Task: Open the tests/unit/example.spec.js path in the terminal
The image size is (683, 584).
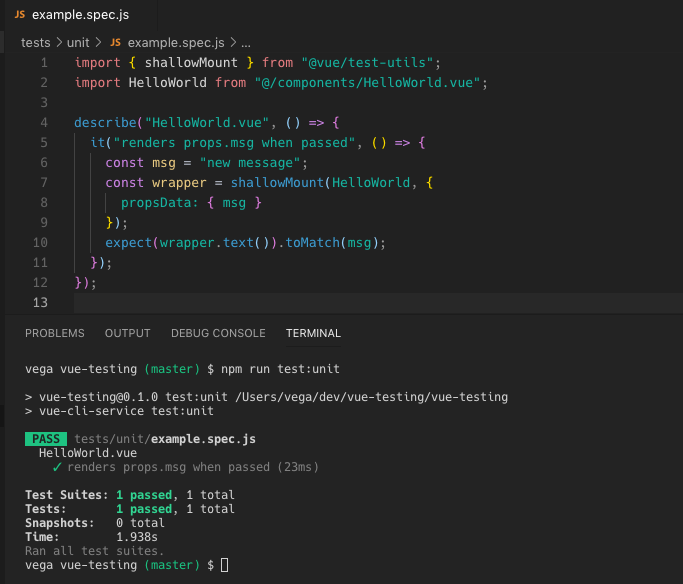Action: (165, 439)
